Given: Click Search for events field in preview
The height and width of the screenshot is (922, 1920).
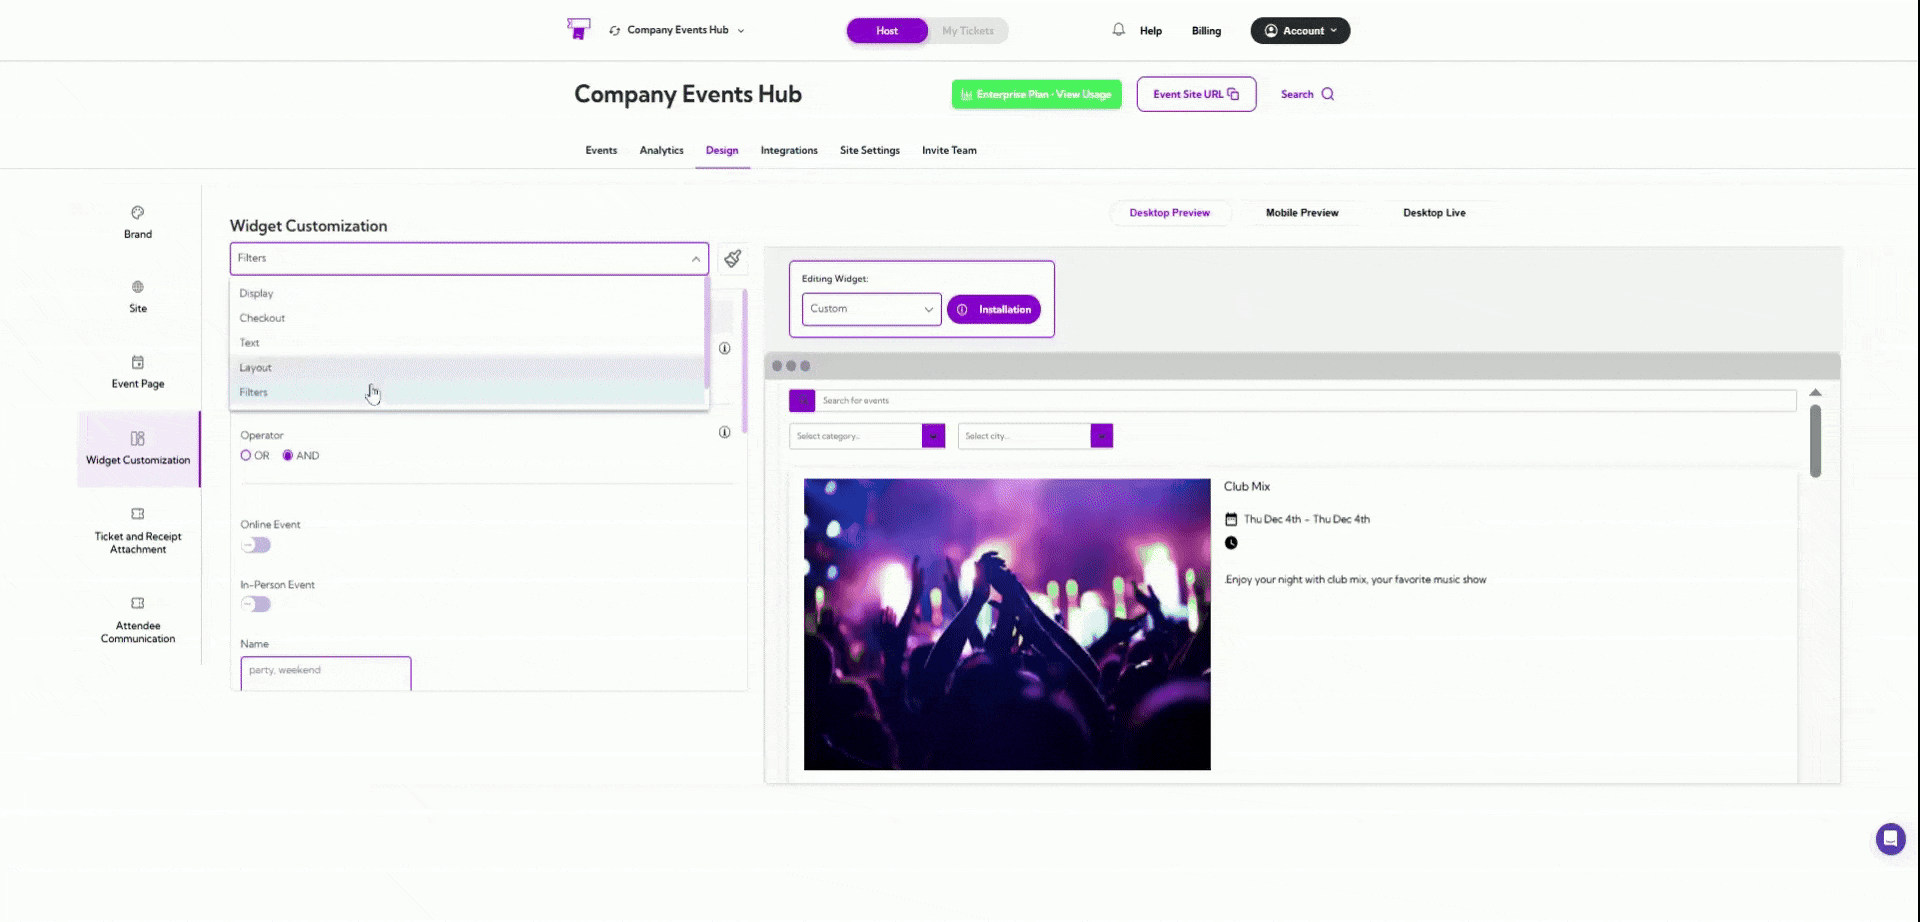Looking at the screenshot, I should point(1306,401).
